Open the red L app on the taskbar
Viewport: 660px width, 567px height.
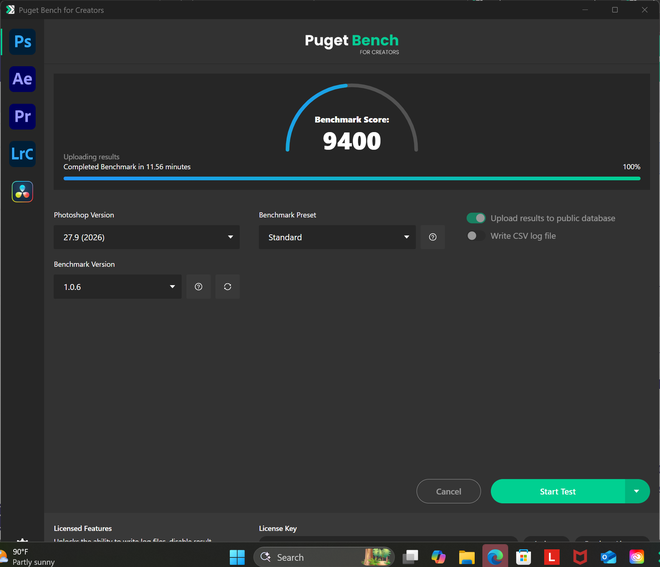tap(551, 557)
